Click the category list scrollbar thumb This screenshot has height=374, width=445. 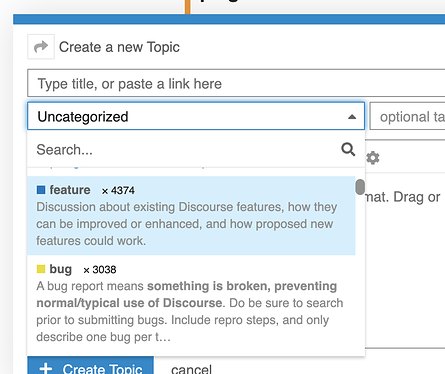[360, 187]
